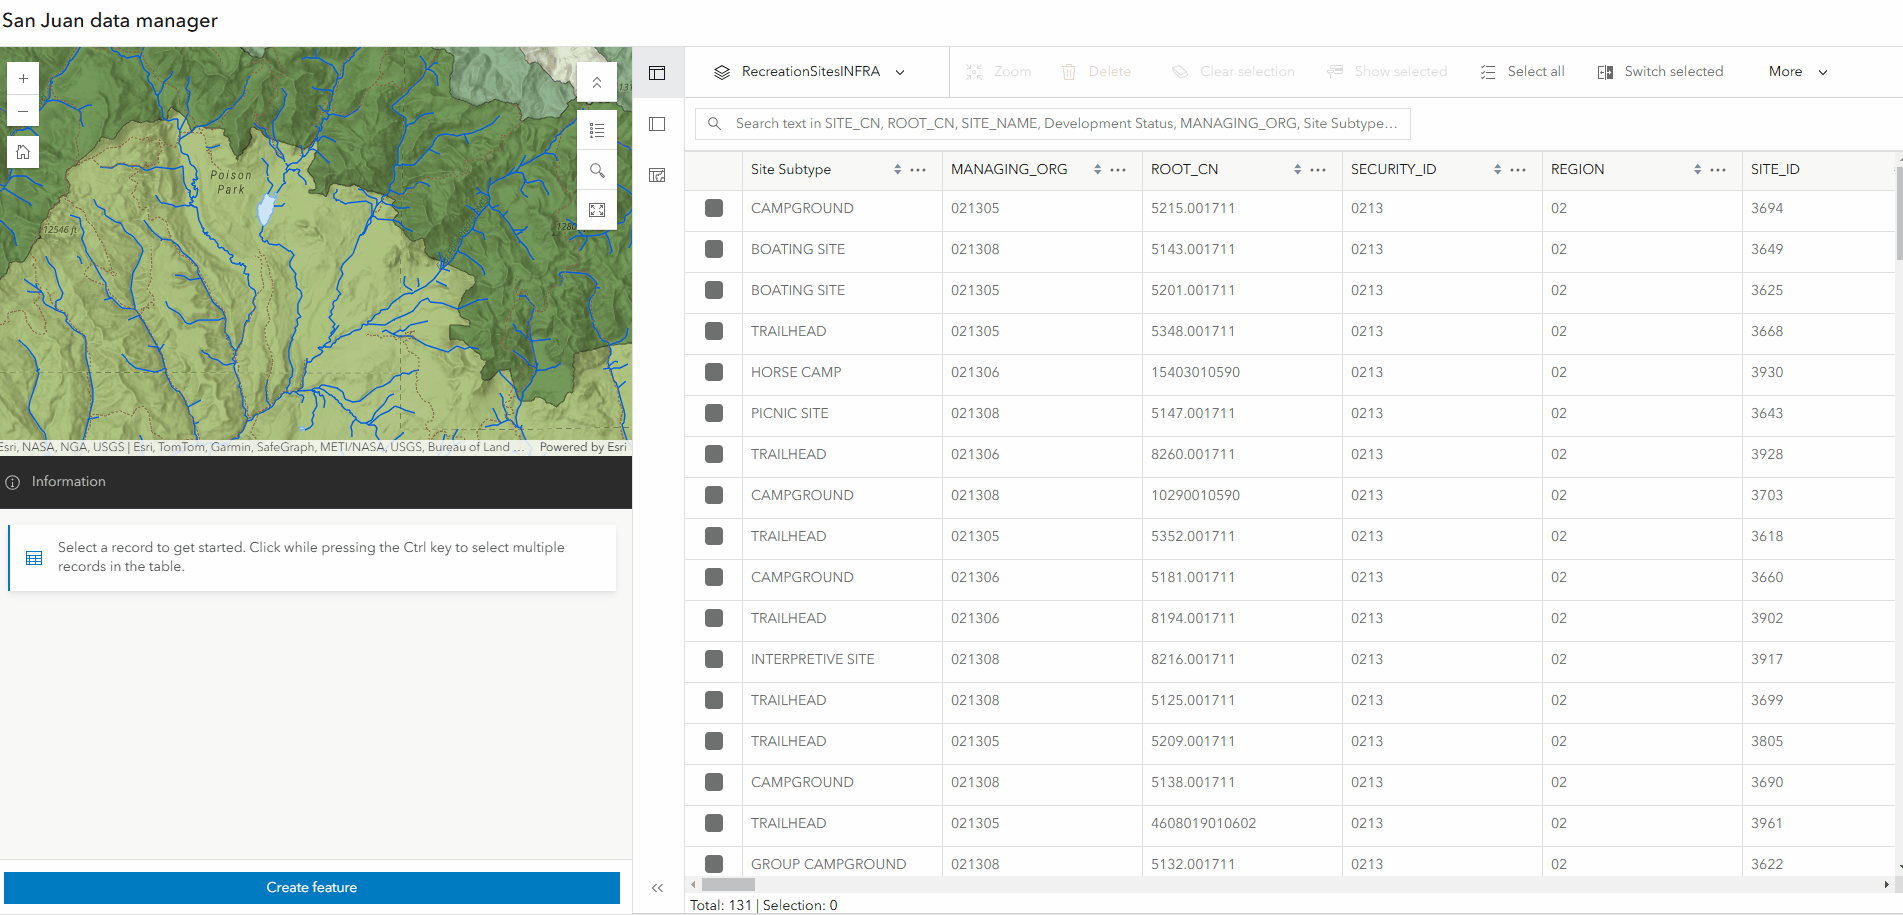Expand the map to full screen extent

coord(597,210)
